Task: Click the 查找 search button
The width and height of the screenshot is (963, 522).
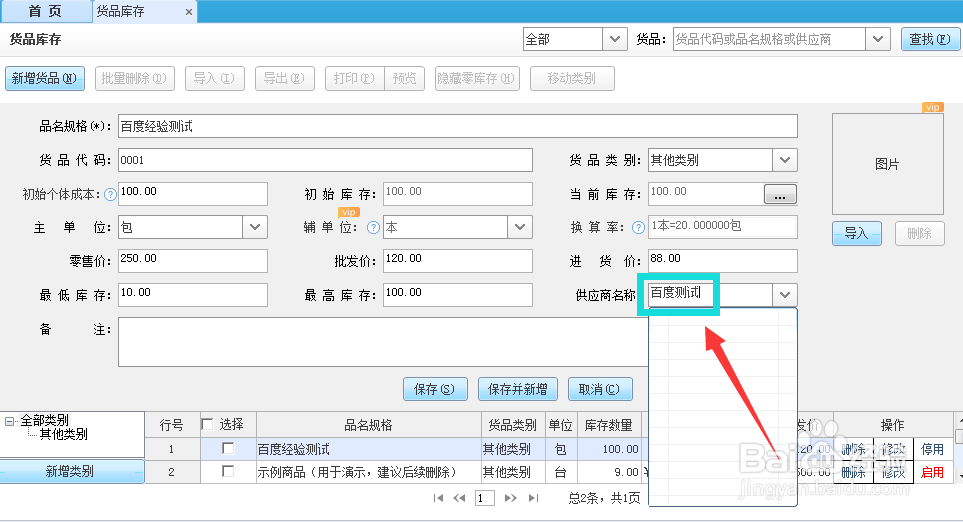Action: click(x=930, y=39)
